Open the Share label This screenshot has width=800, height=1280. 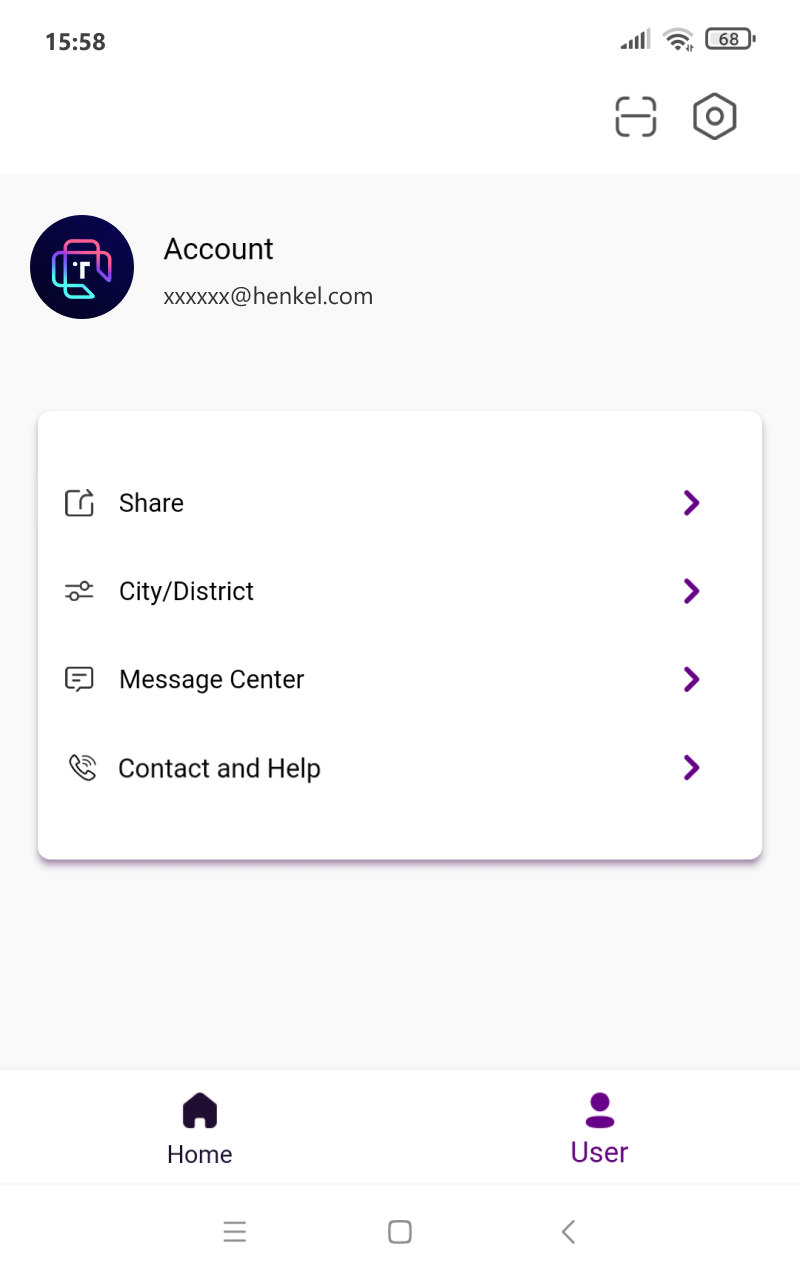click(151, 503)
